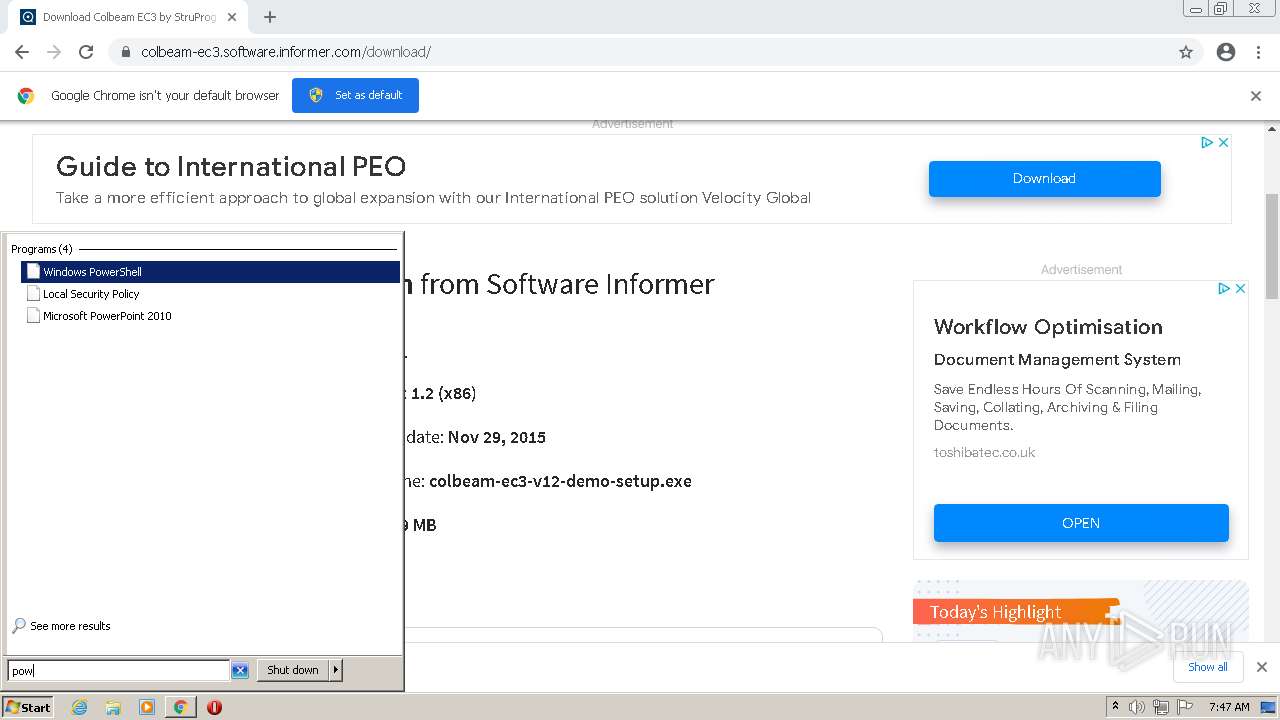Show hidden tray icons arrow
Screen dimensions: 1280x720
[1115, 707]
